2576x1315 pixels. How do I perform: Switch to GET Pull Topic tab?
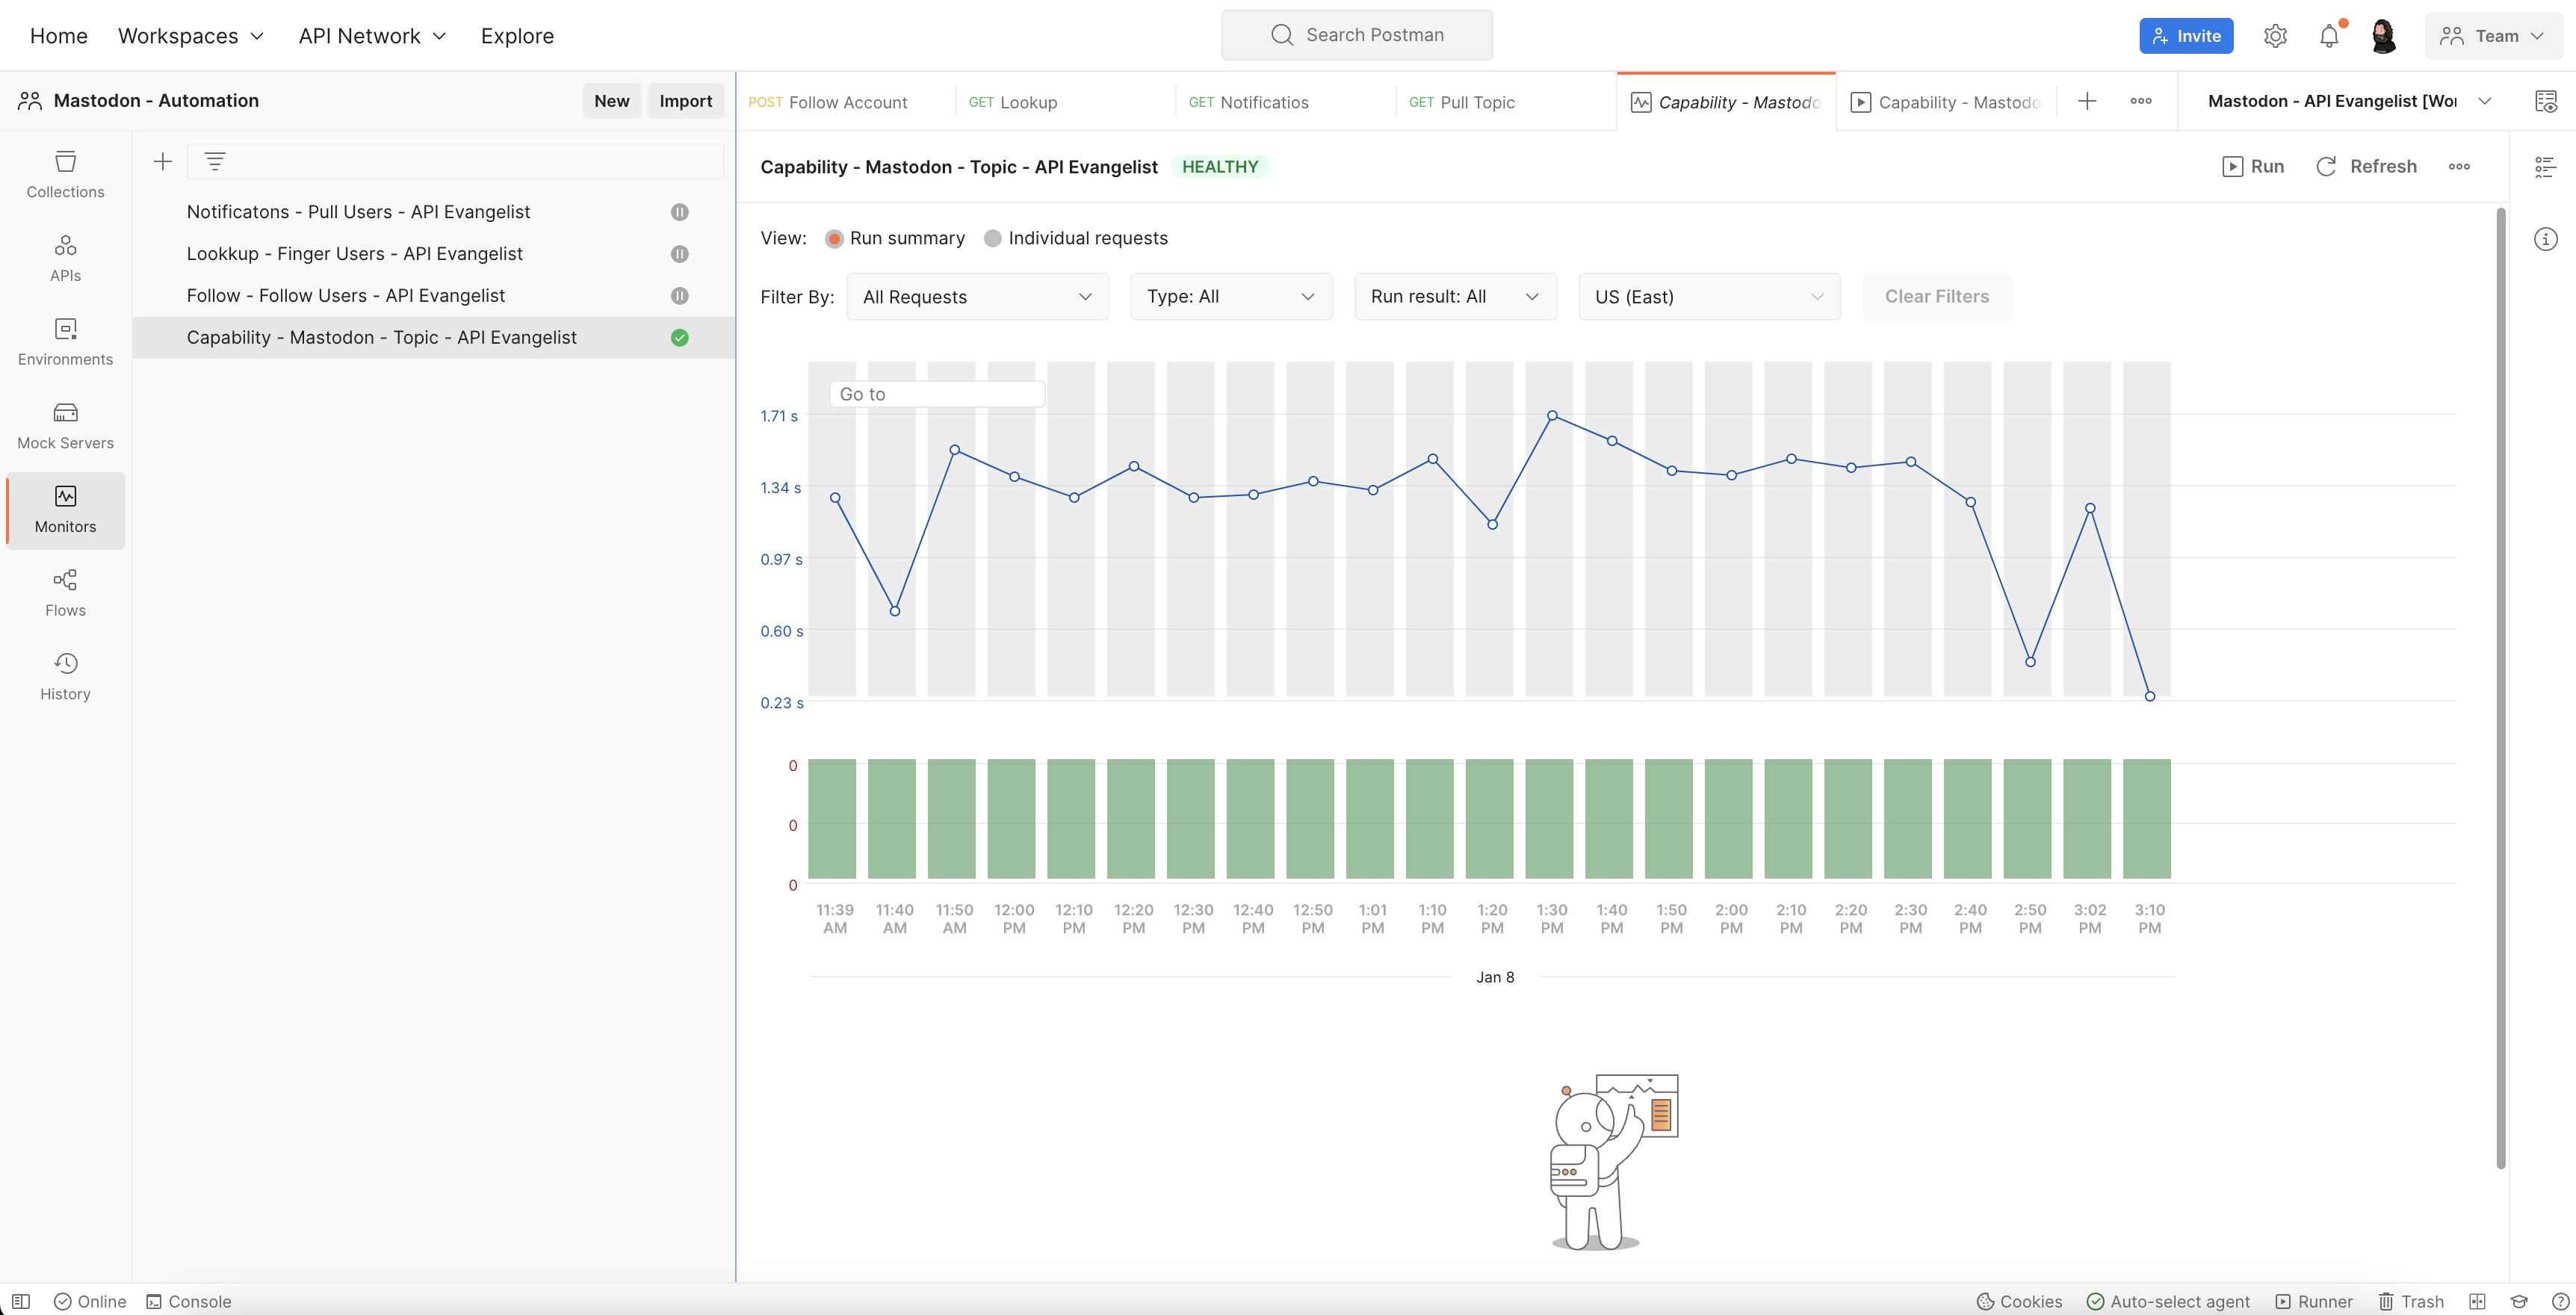tap(1505, 102)
